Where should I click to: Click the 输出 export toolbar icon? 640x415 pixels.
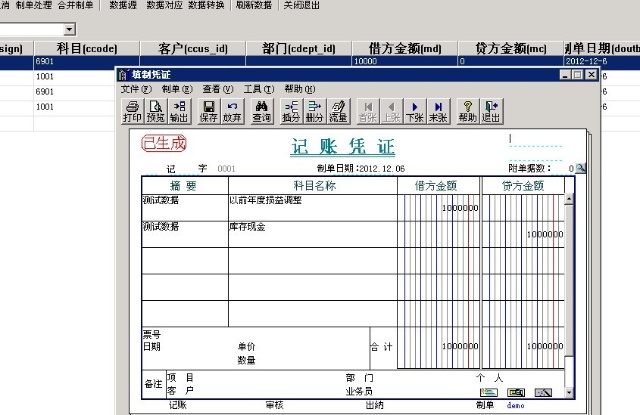pyautogui.click(x=179, y=111)
